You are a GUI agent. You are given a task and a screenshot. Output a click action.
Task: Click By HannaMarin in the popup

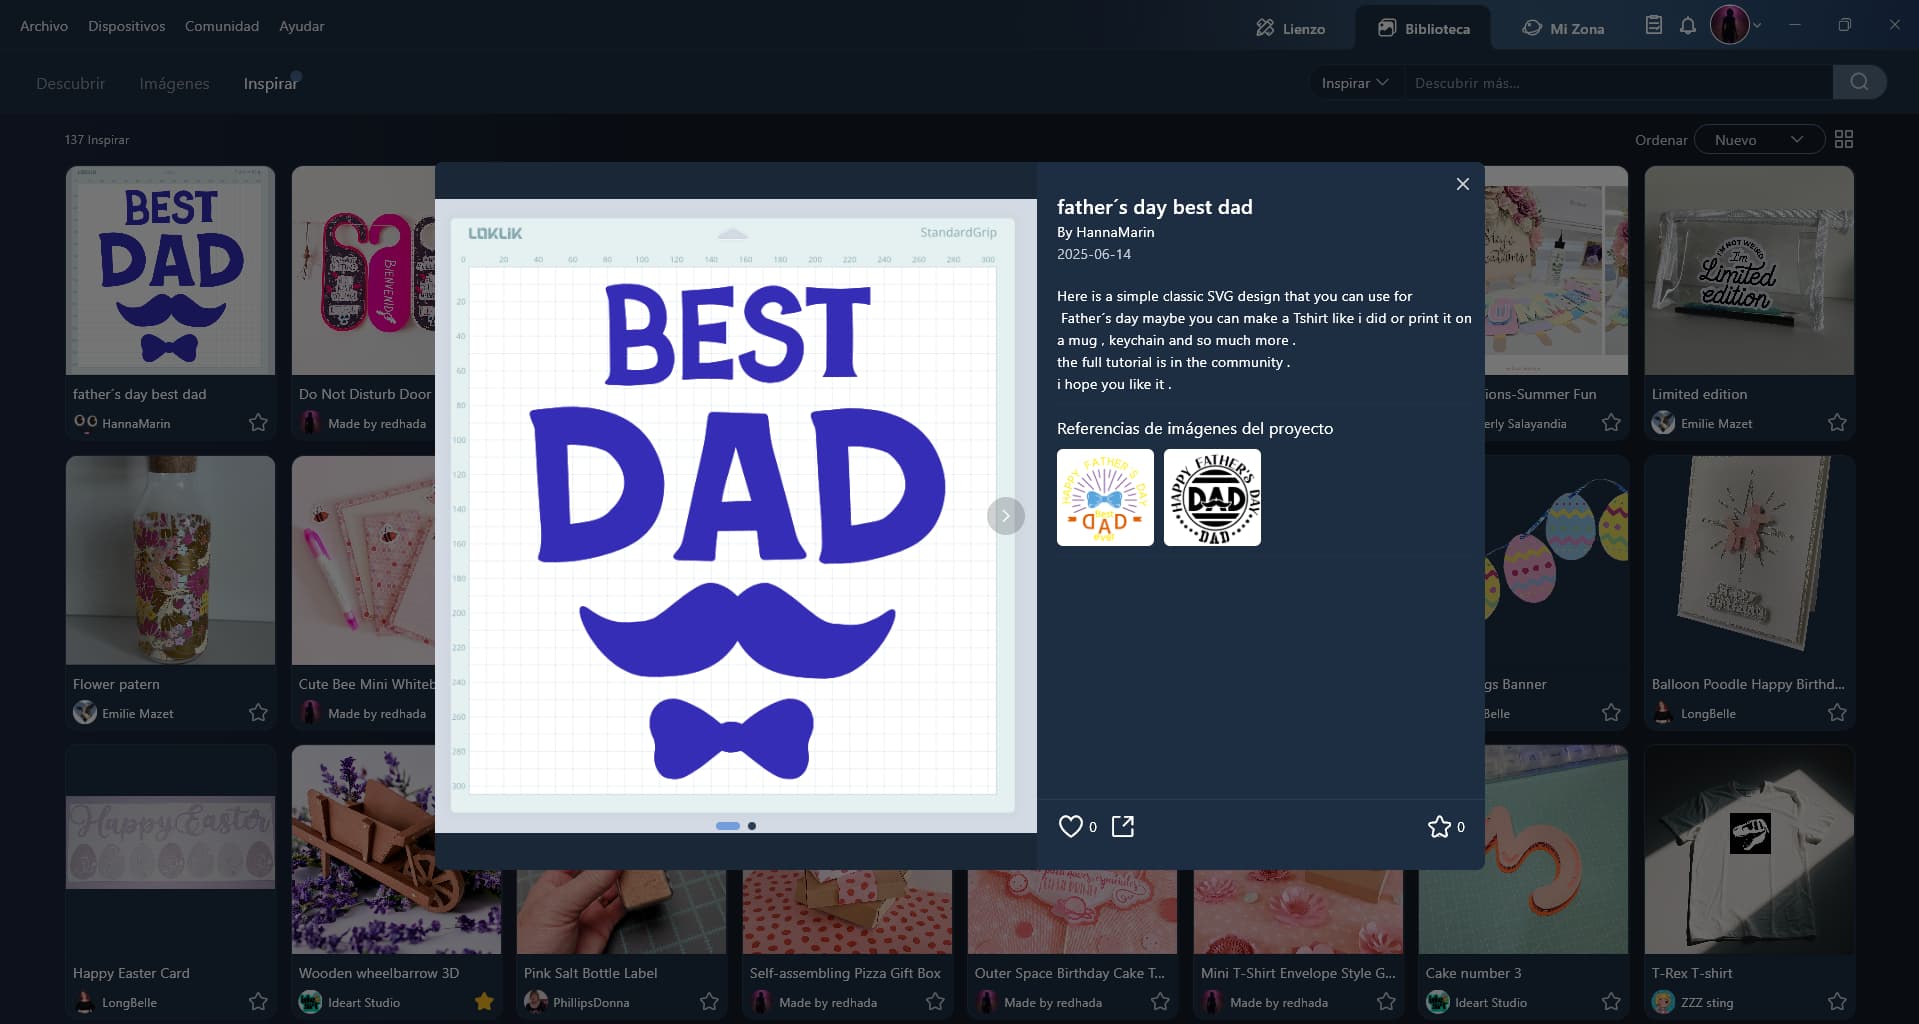click(x=1105, y=232)
